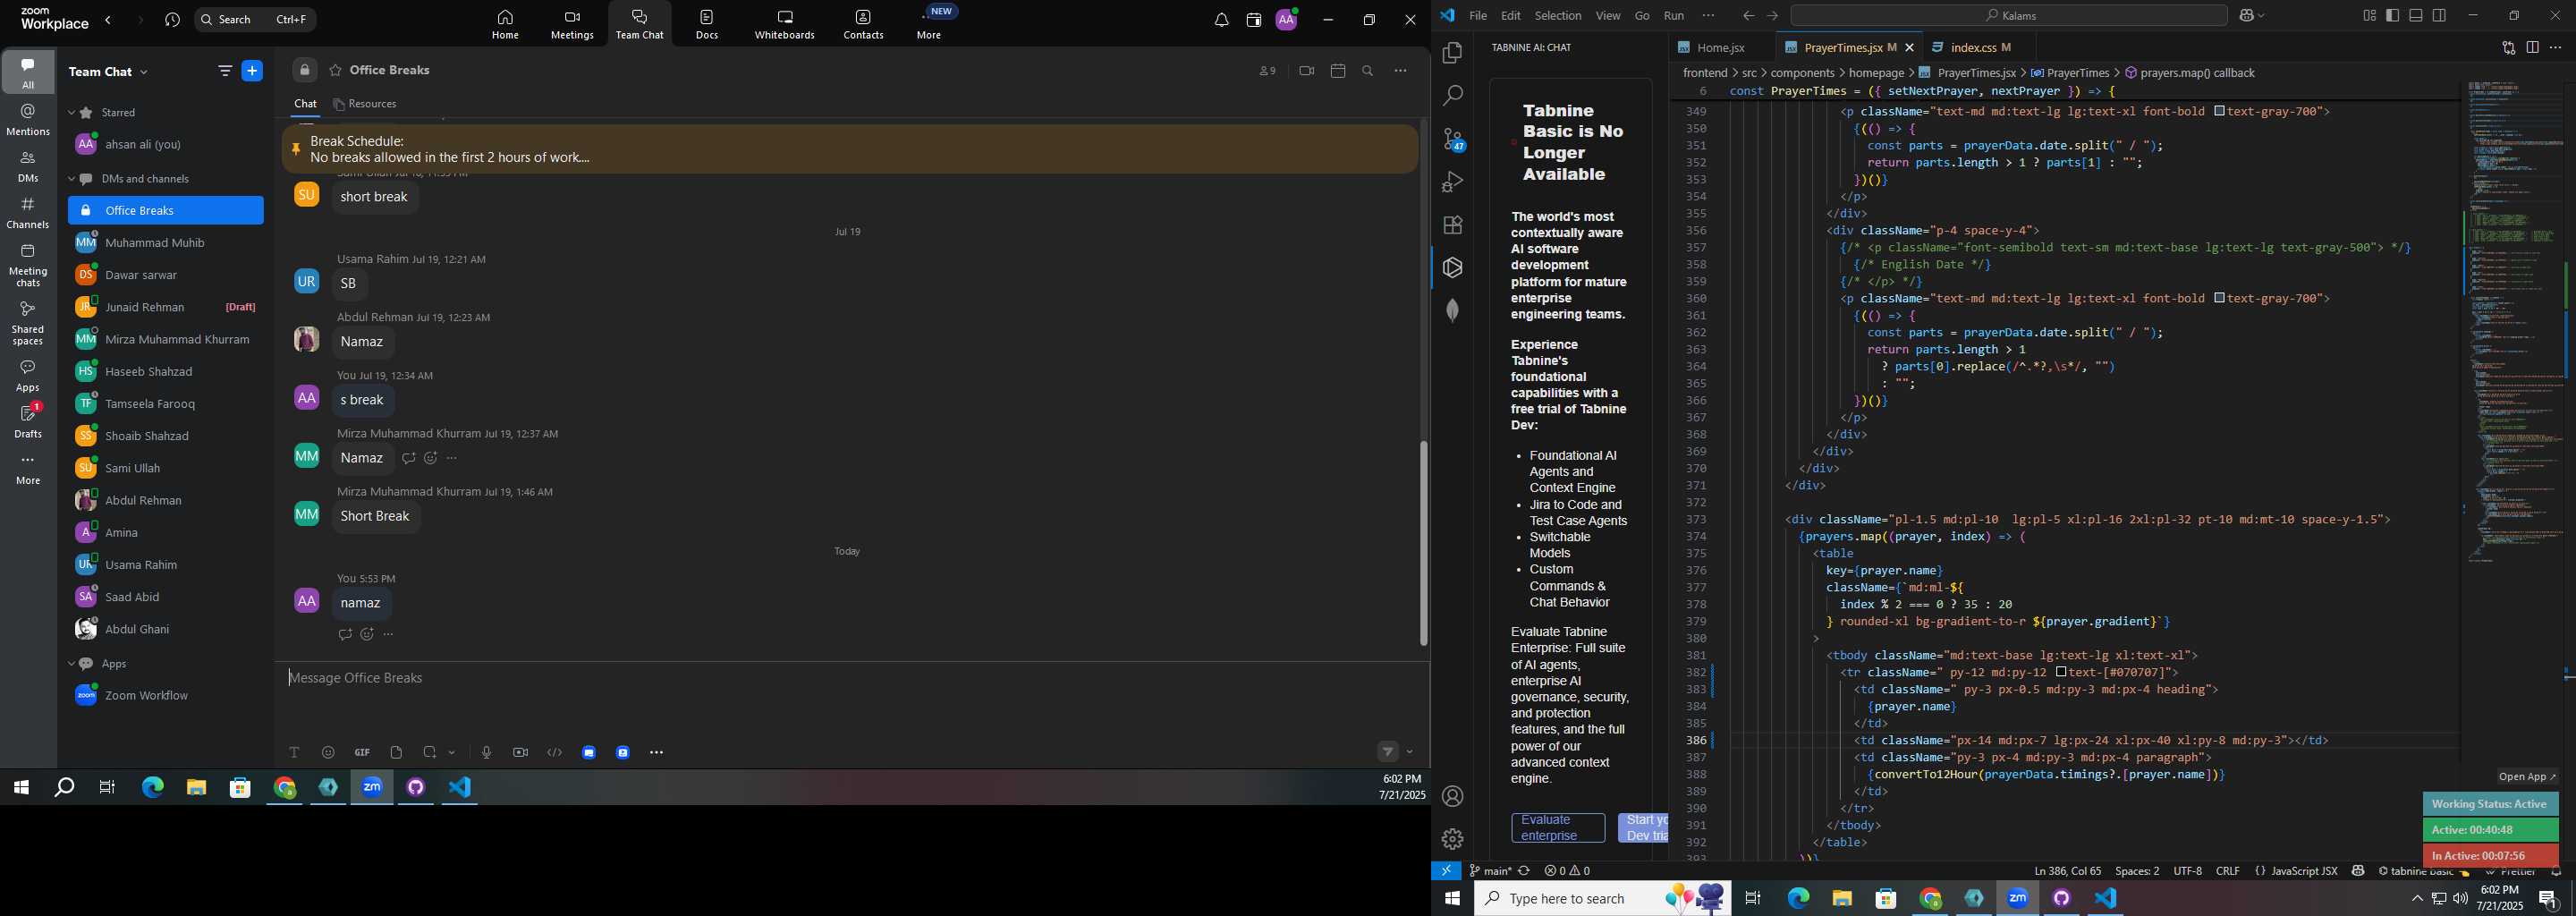Start a video meeting in Office Breaks
The height and width of the screenshot is (916, 2576).
[1306, 71]
